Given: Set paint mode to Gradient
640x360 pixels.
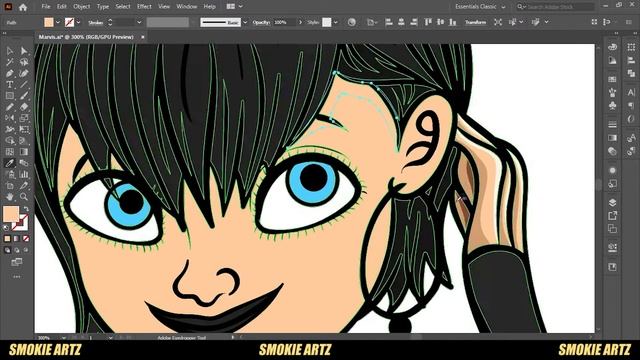Looking at the screenshot, I should (x=16, y=238).
